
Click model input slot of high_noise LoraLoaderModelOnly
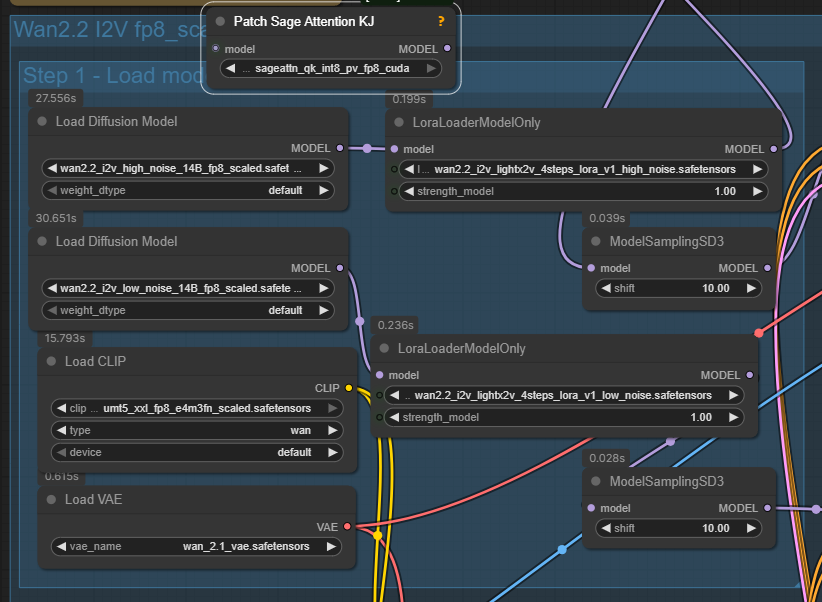394,149
